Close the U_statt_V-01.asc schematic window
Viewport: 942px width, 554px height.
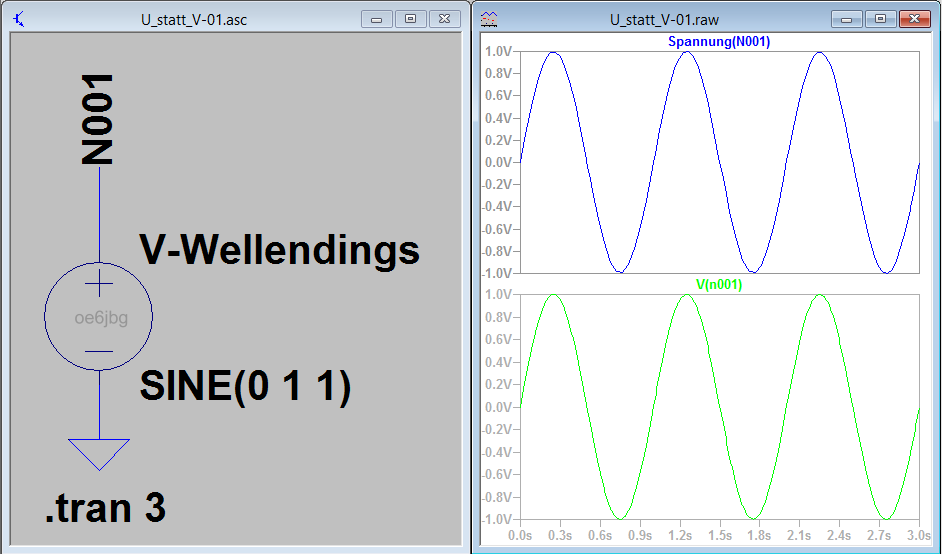445,19
